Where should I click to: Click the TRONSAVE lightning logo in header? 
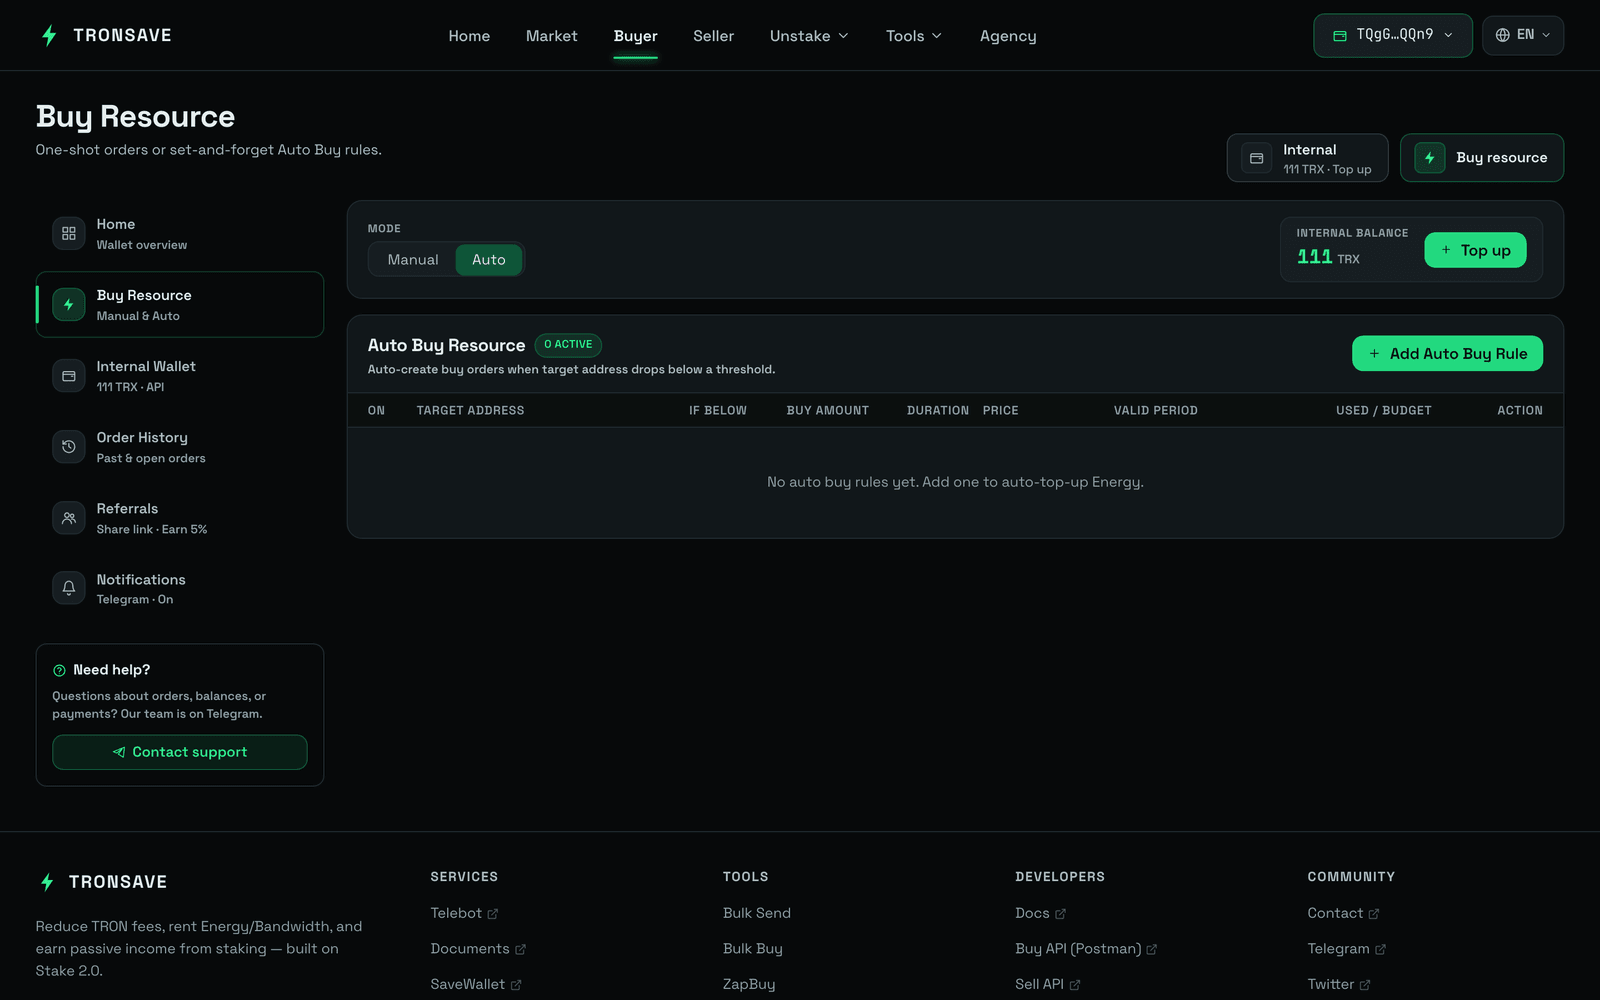(x=49, y=36)
